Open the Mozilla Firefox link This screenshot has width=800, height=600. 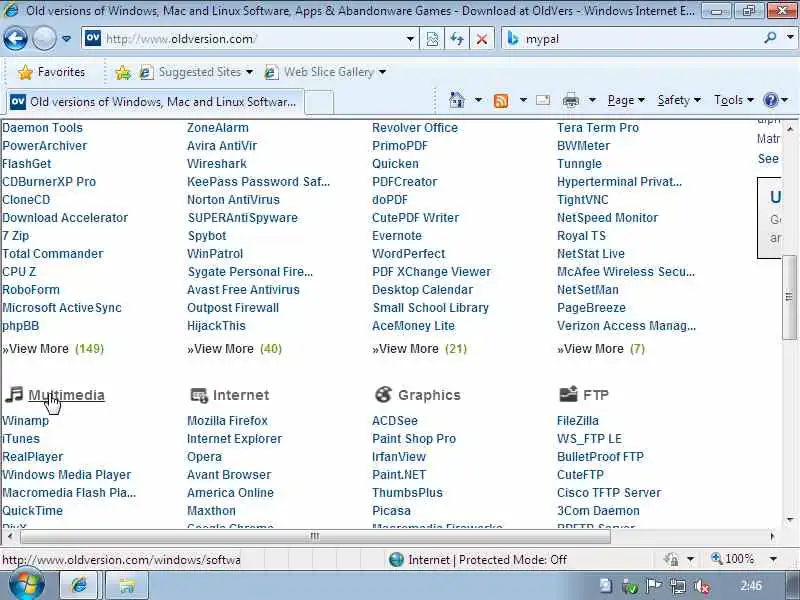[x=228, y=420]
